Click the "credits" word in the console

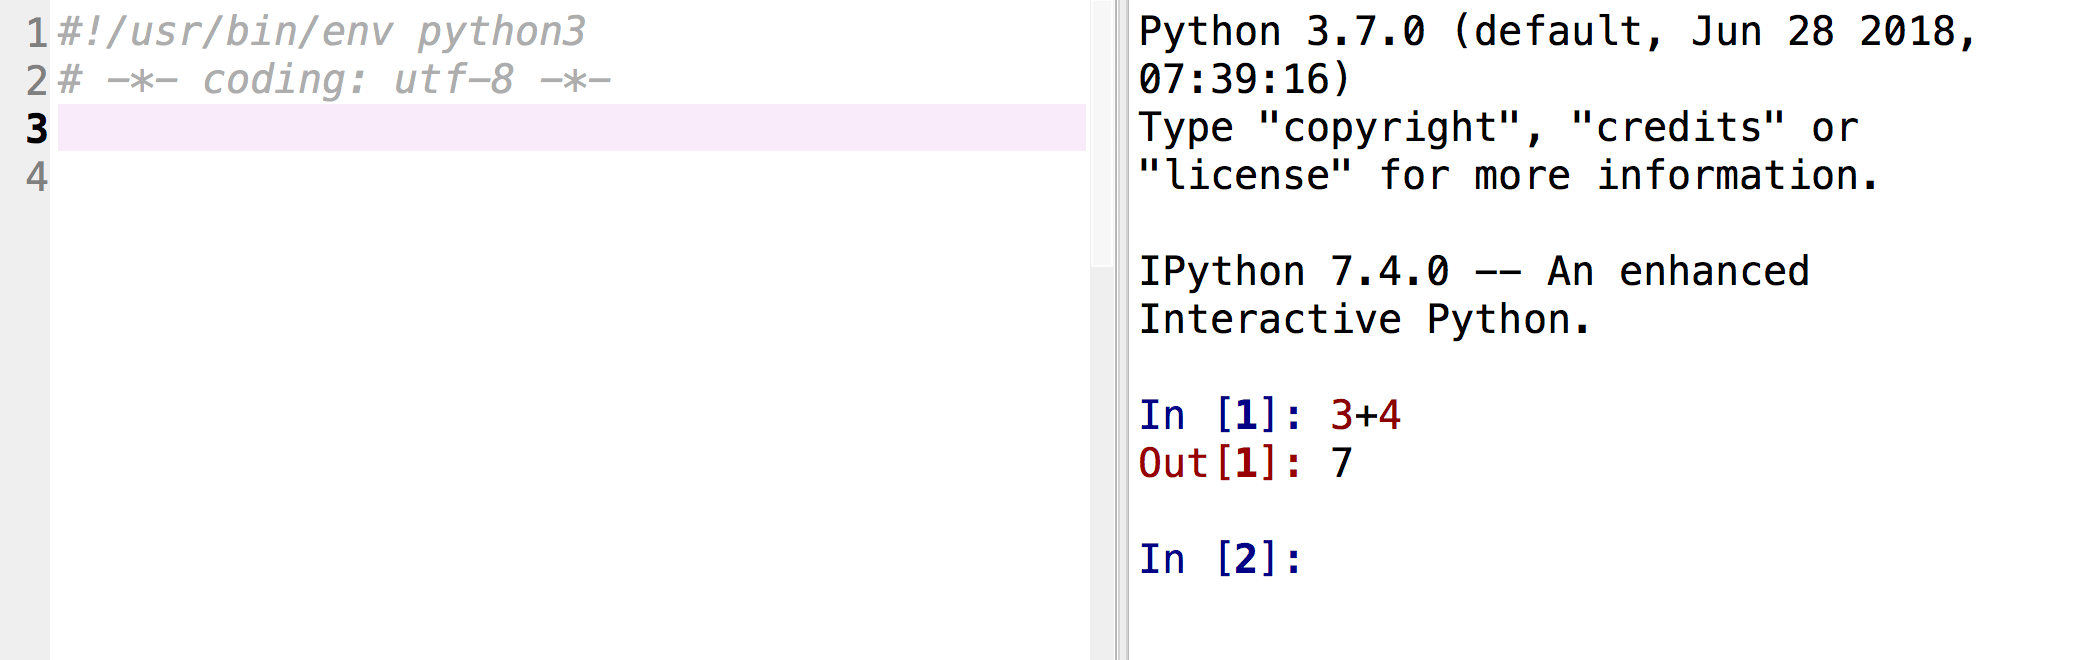tap(1677, 128)
